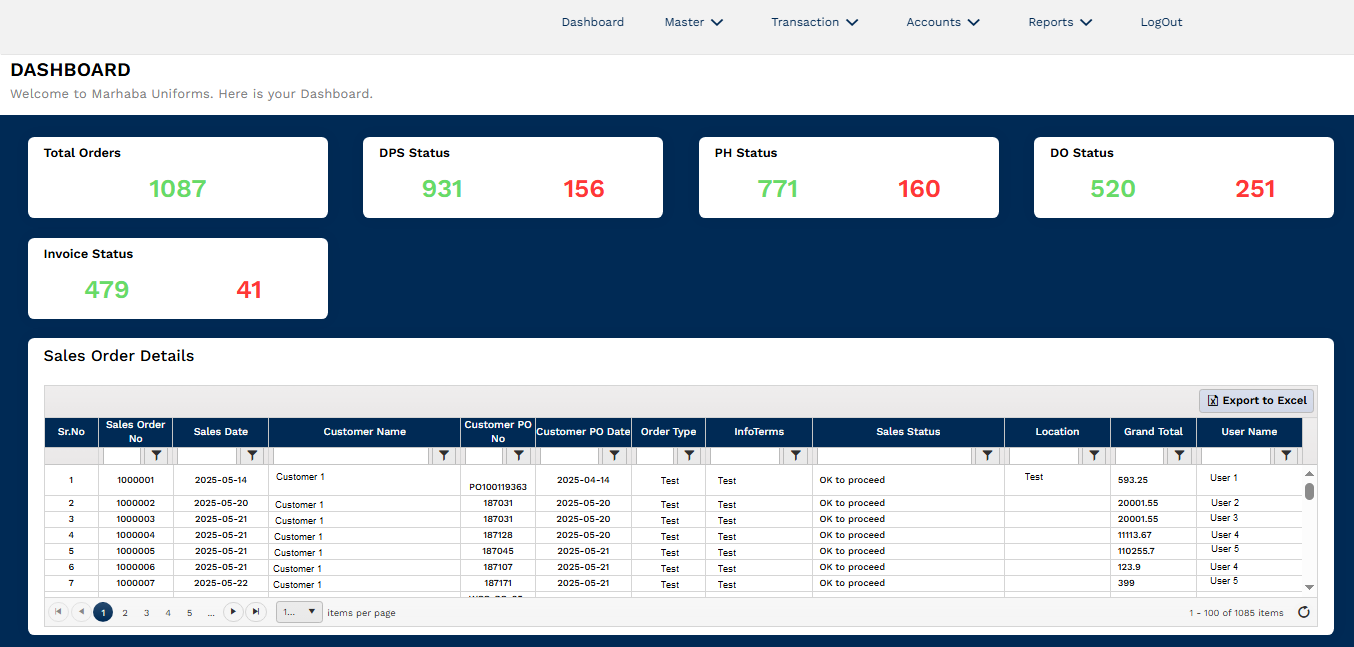Click Customer Name filter input
This screenshot has height=647, width=1354.
[x=351, y=455]
